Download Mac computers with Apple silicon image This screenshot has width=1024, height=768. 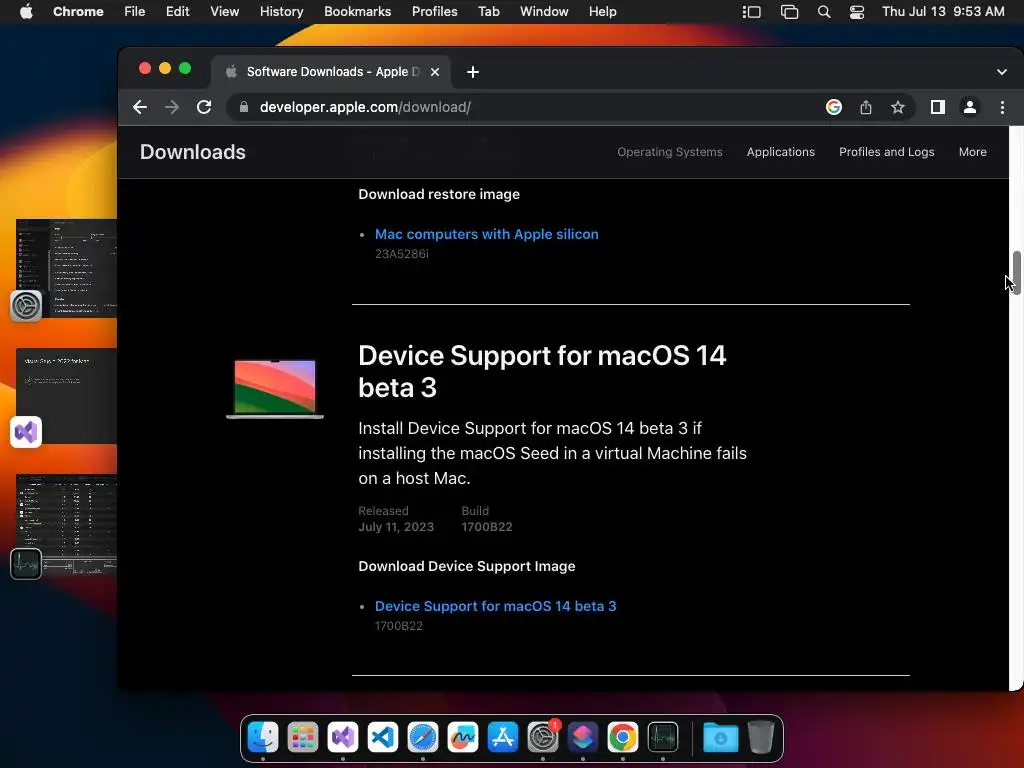pyautogui.click(x=487, y=234)
